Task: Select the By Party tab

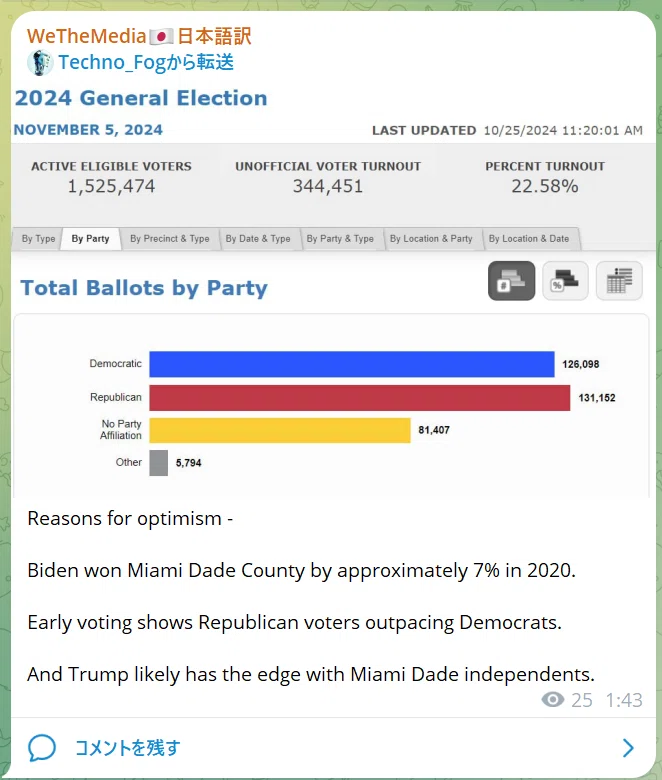Action: (91, 239)
